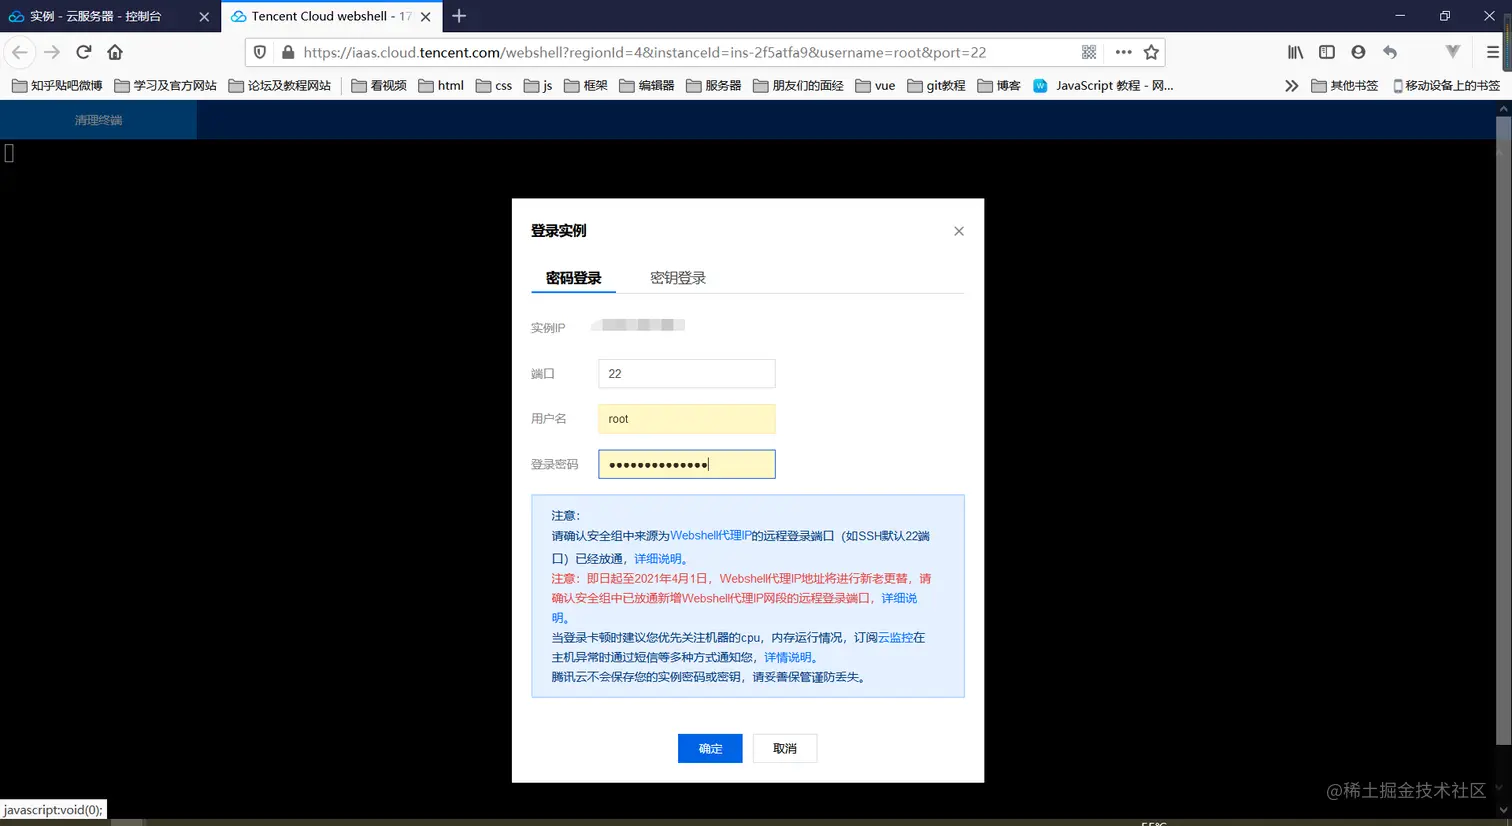The image size is (1512, 826).
Task: Open the 编辑器 bookmark folder
Action: [x=647, y=86]
